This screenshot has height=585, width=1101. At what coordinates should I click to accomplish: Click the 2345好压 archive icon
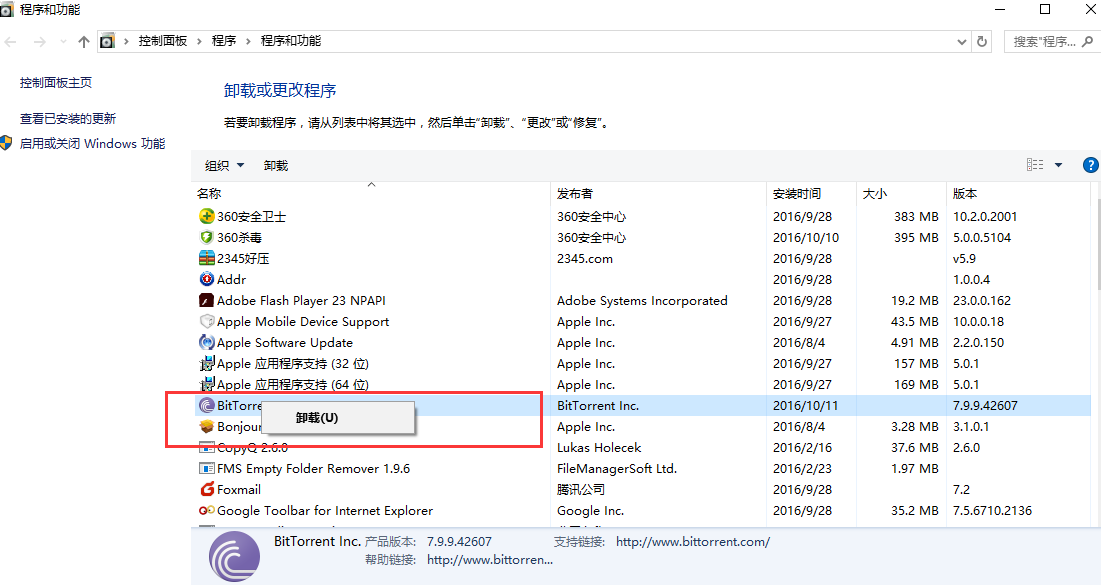[x=206, y=258]
